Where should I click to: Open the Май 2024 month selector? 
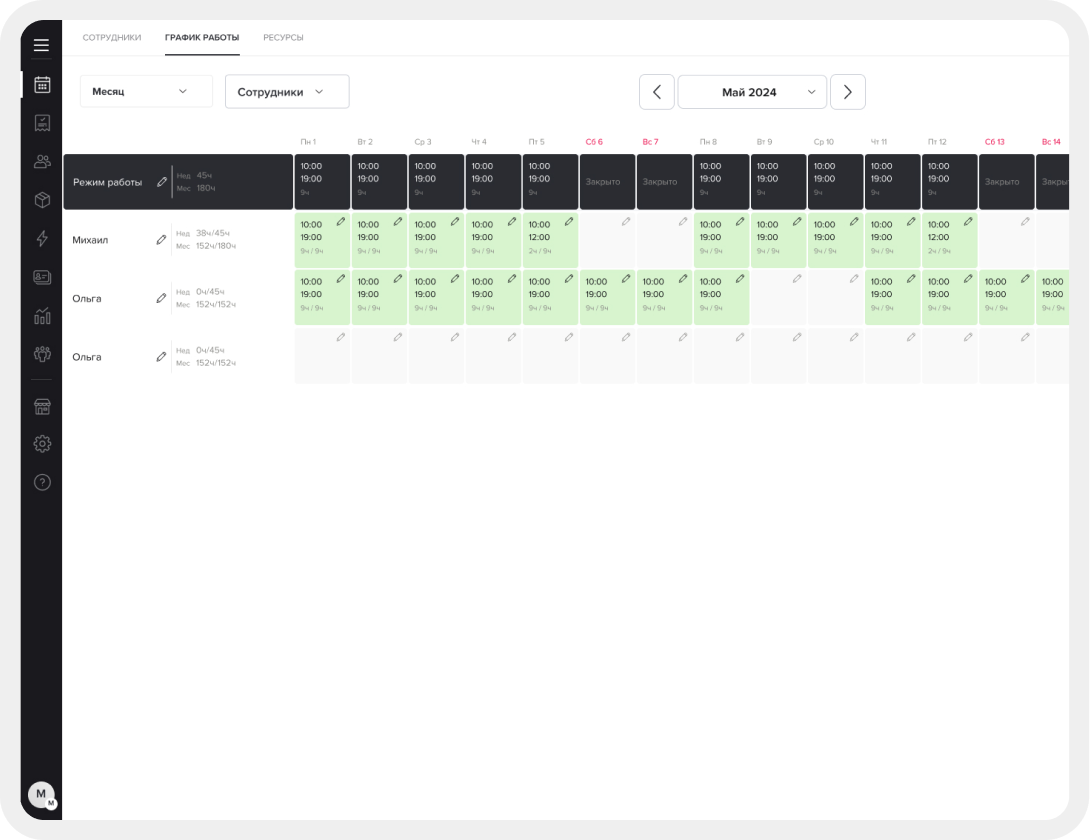coord(752,92)
